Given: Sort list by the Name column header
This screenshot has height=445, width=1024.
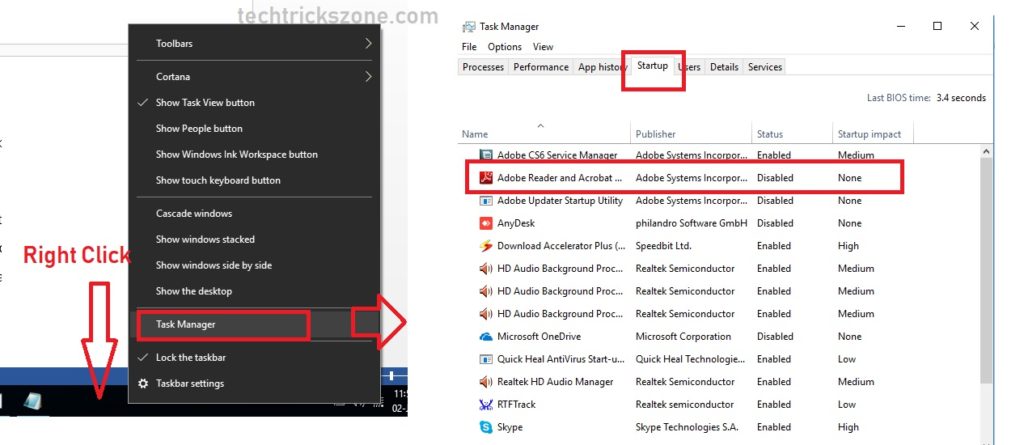Looking at the screenshot, I should pyautogui.click(x=475, y=134).
